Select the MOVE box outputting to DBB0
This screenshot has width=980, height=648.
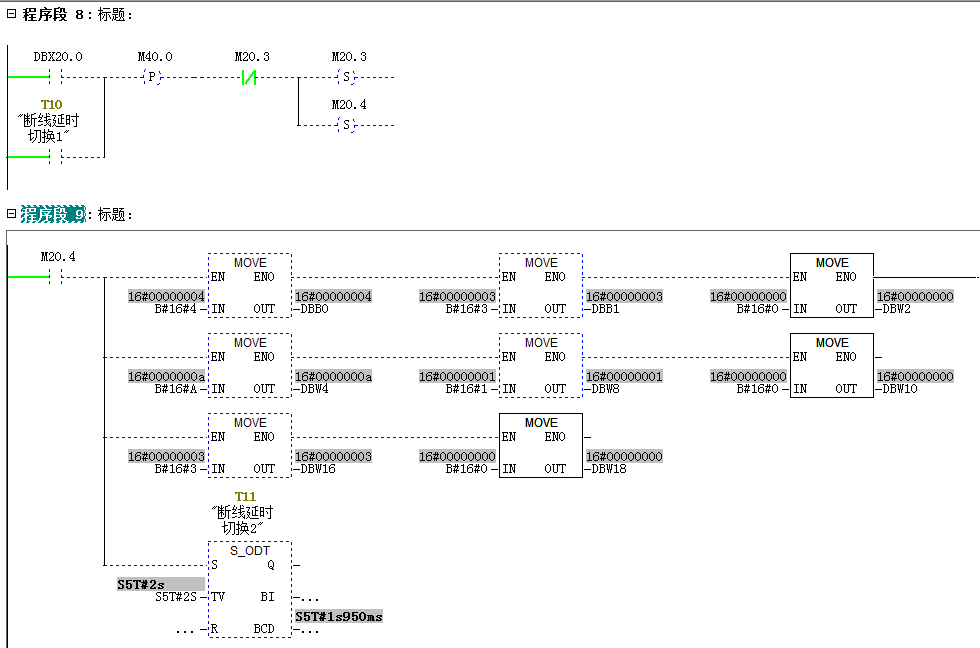(x=249, y=285)
